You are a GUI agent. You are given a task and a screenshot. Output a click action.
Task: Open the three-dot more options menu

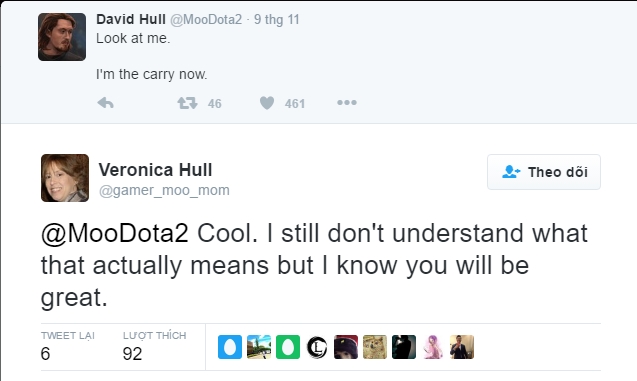point(347,103)
